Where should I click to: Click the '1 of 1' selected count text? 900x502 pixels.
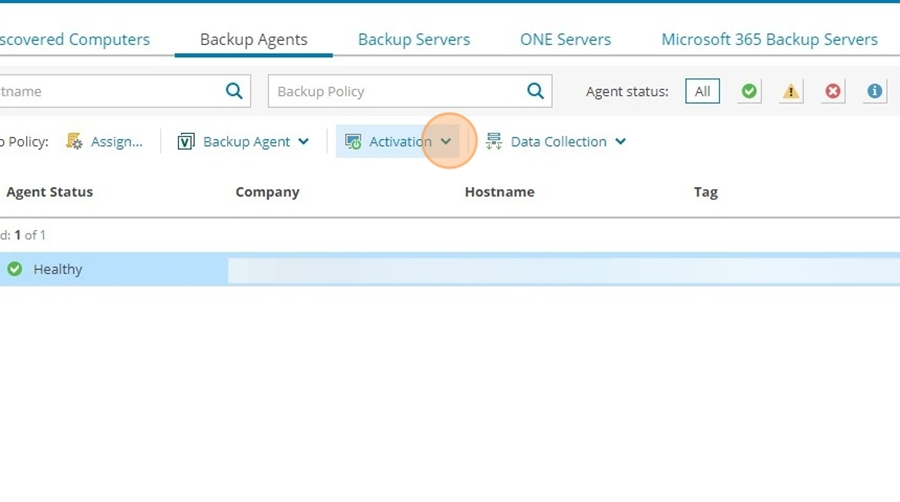point(30,235)
